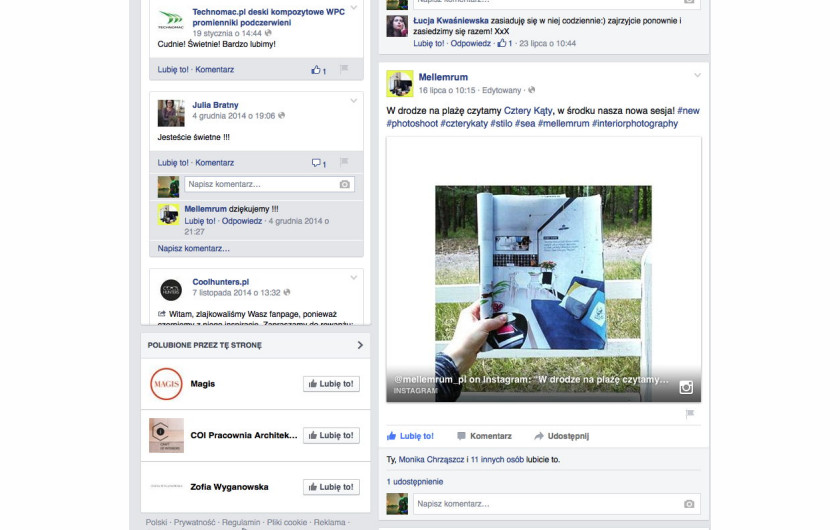The height and width of the screenshot is (530, 840).
Task: Expand options chevron on Technomac.pl post
Action: point(354,8)
